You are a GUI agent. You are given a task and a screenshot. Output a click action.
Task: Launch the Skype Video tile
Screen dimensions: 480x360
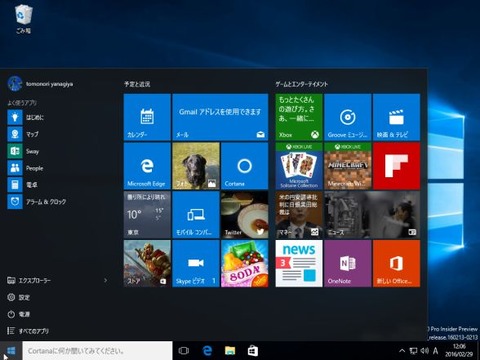(x=196, y=263)
